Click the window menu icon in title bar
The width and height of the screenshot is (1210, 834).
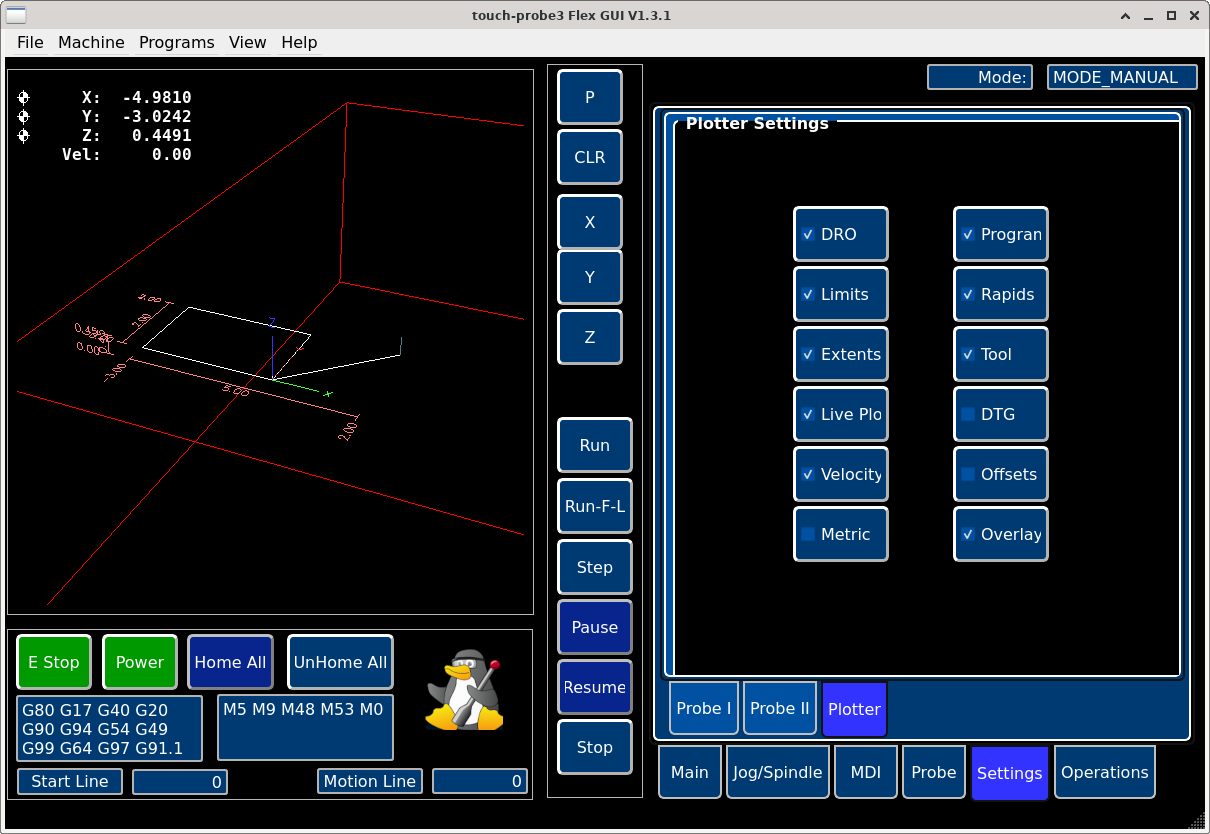coord(17,15)
